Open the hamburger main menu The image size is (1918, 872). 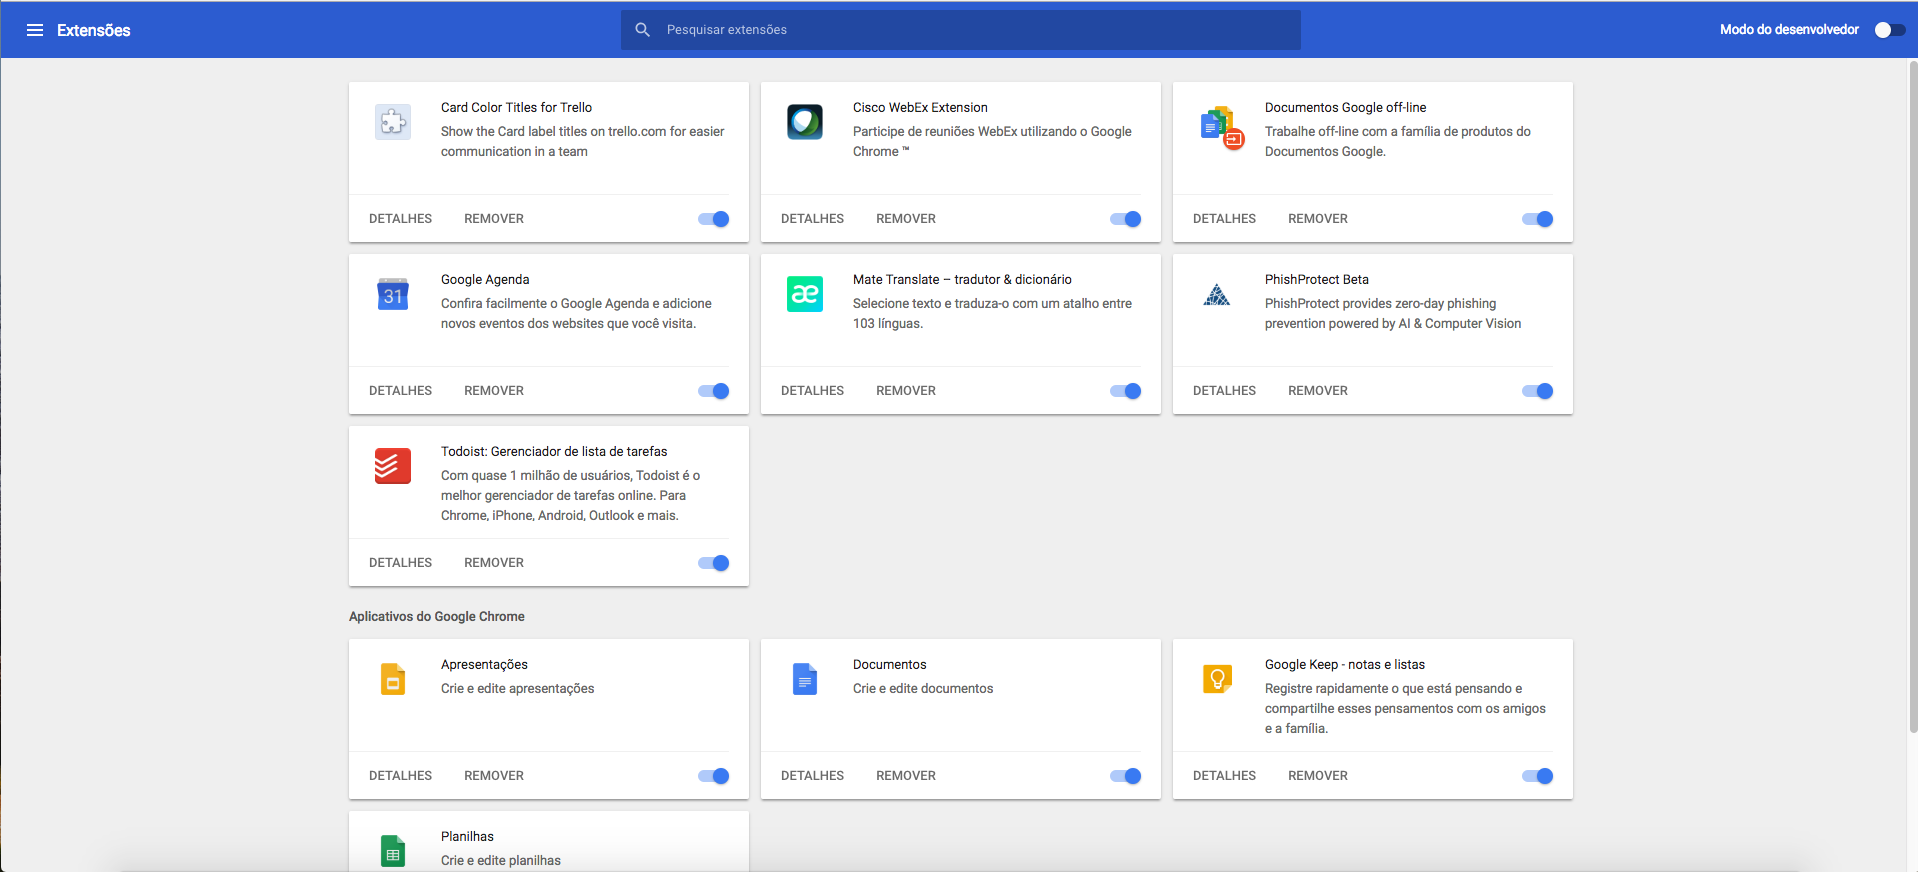click(x=35, y=30)
